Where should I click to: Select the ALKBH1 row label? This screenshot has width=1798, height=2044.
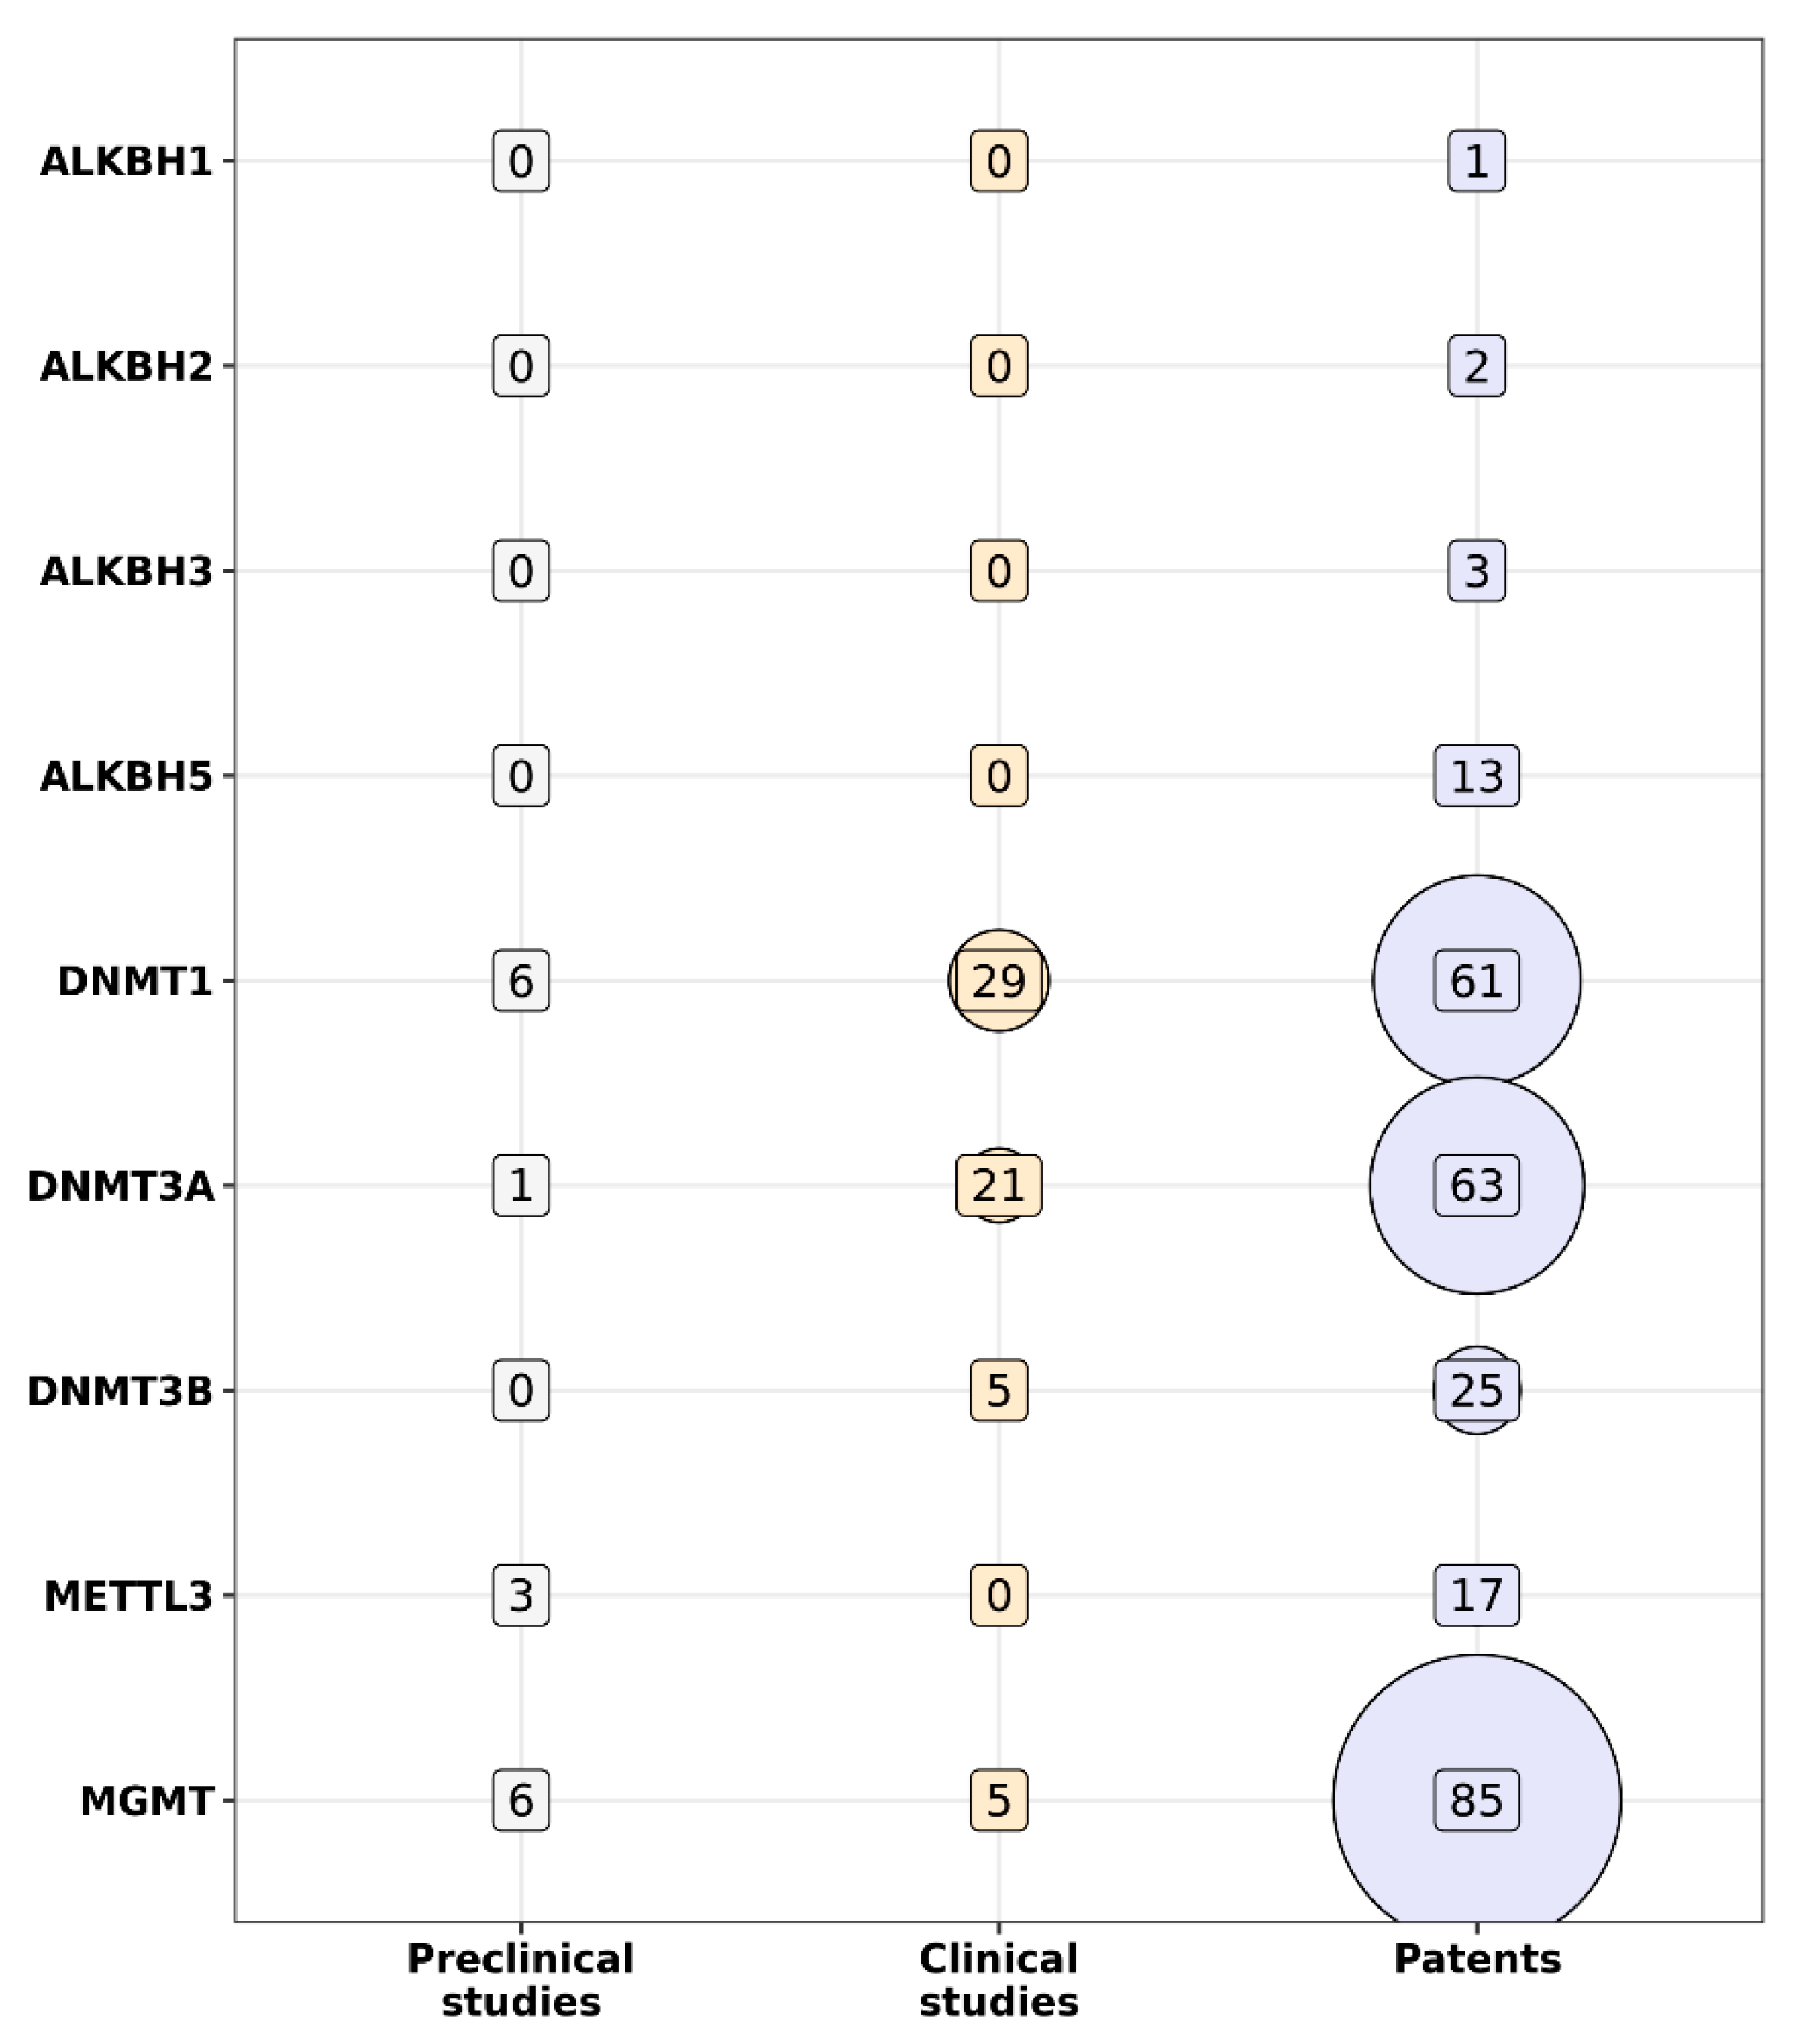coord(126,161)
